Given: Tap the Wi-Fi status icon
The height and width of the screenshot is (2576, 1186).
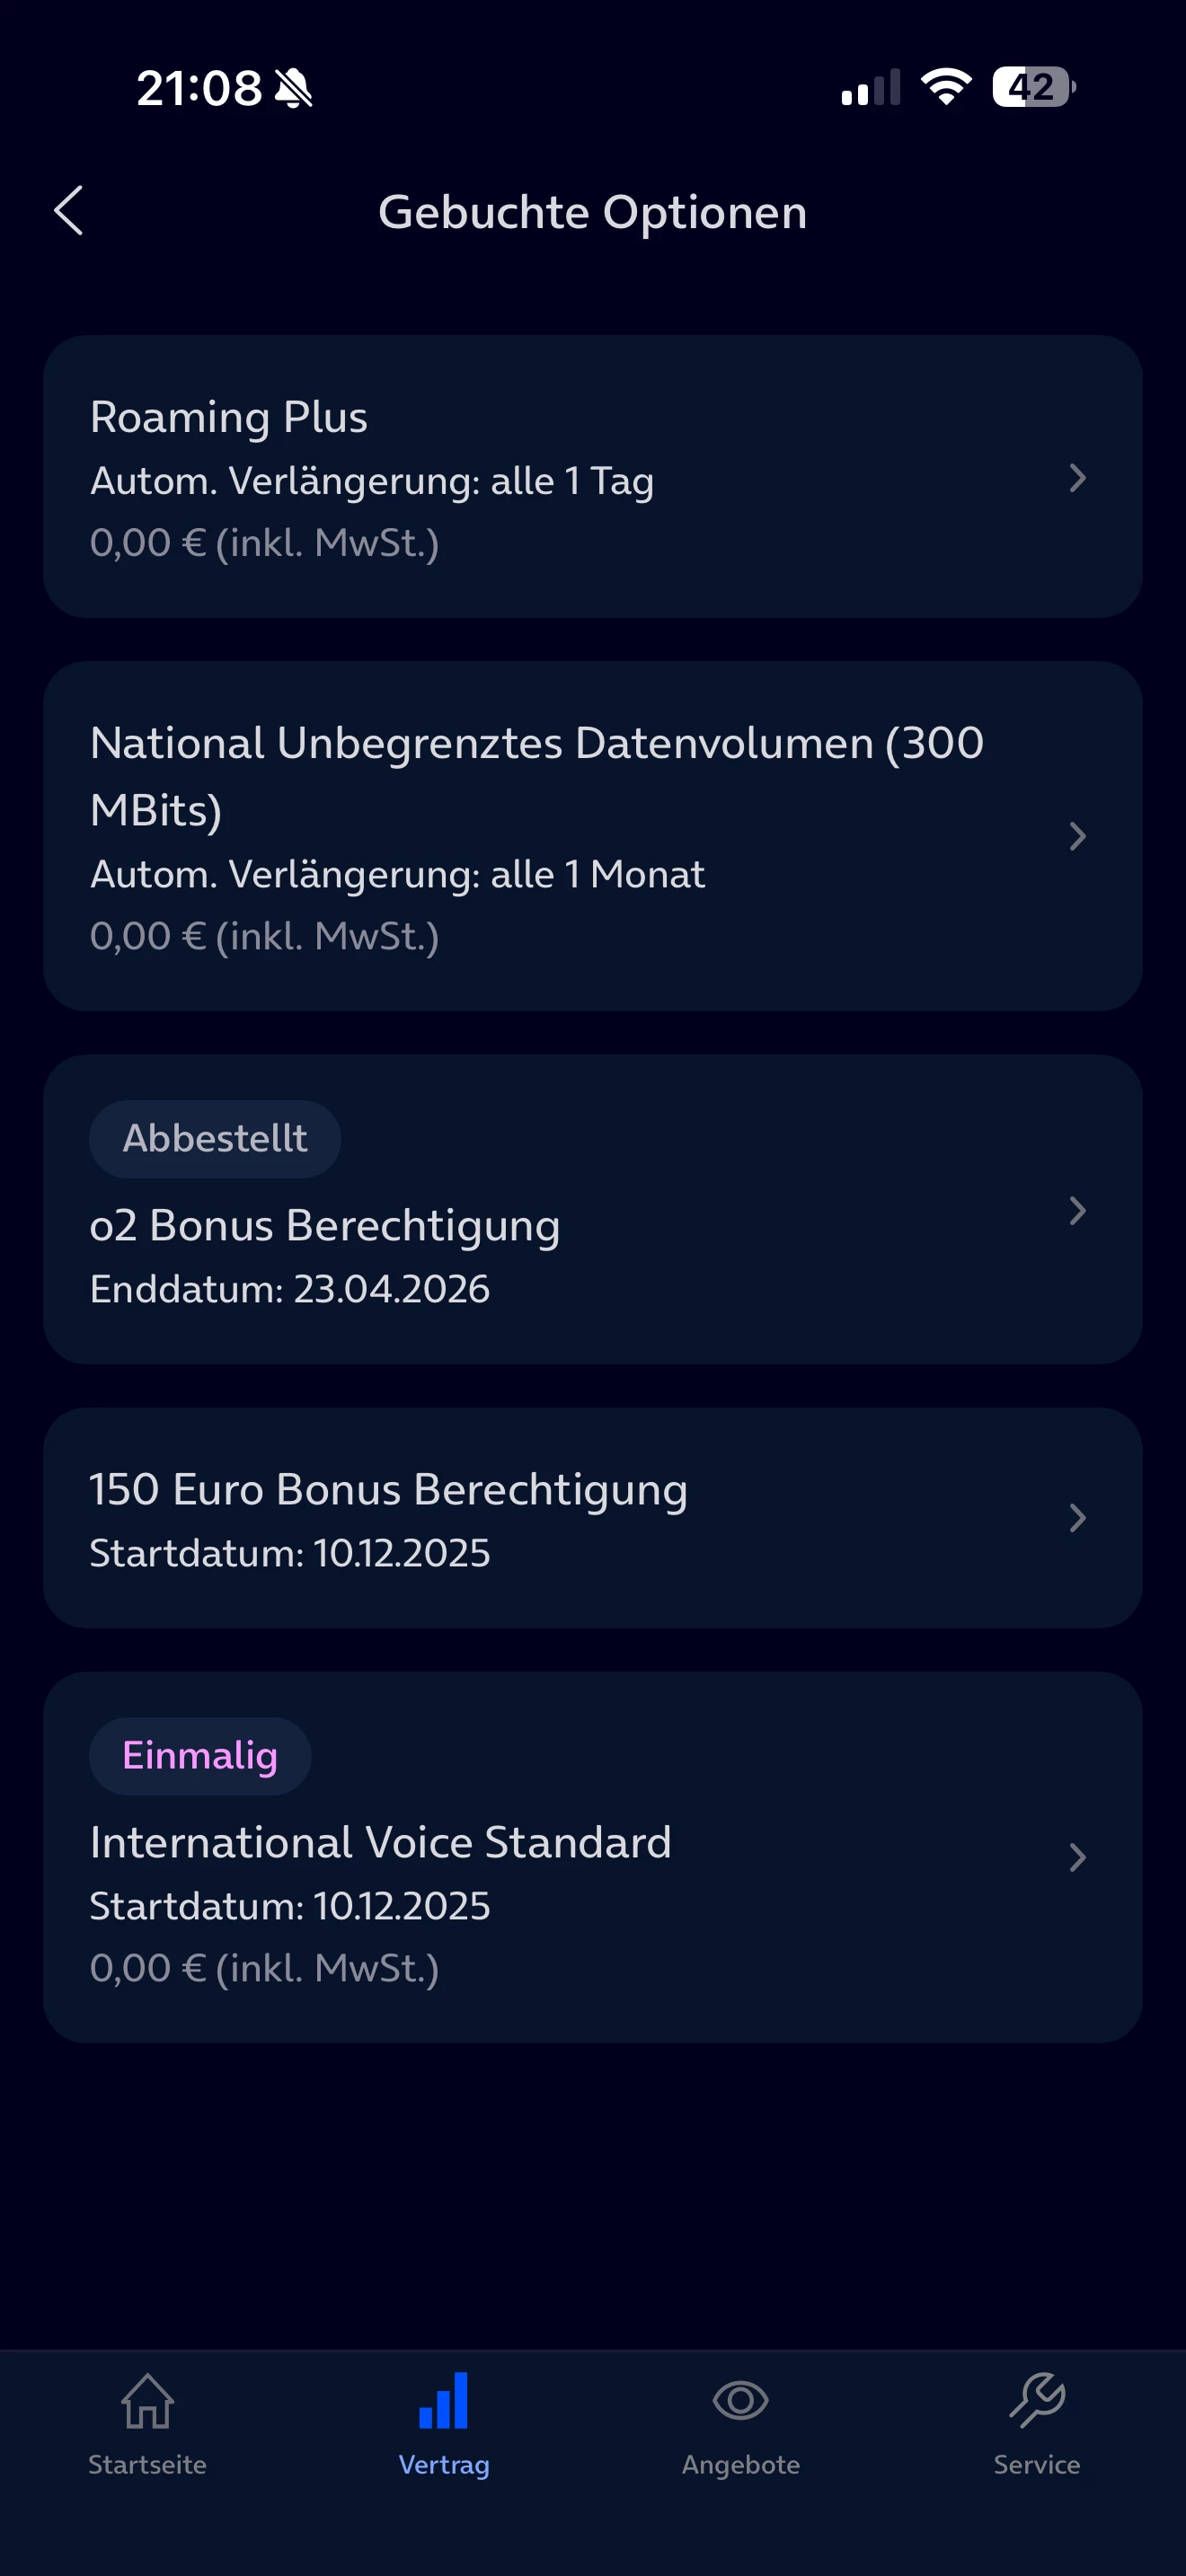Looking at the screenshot, I should [x=946, y=87].
